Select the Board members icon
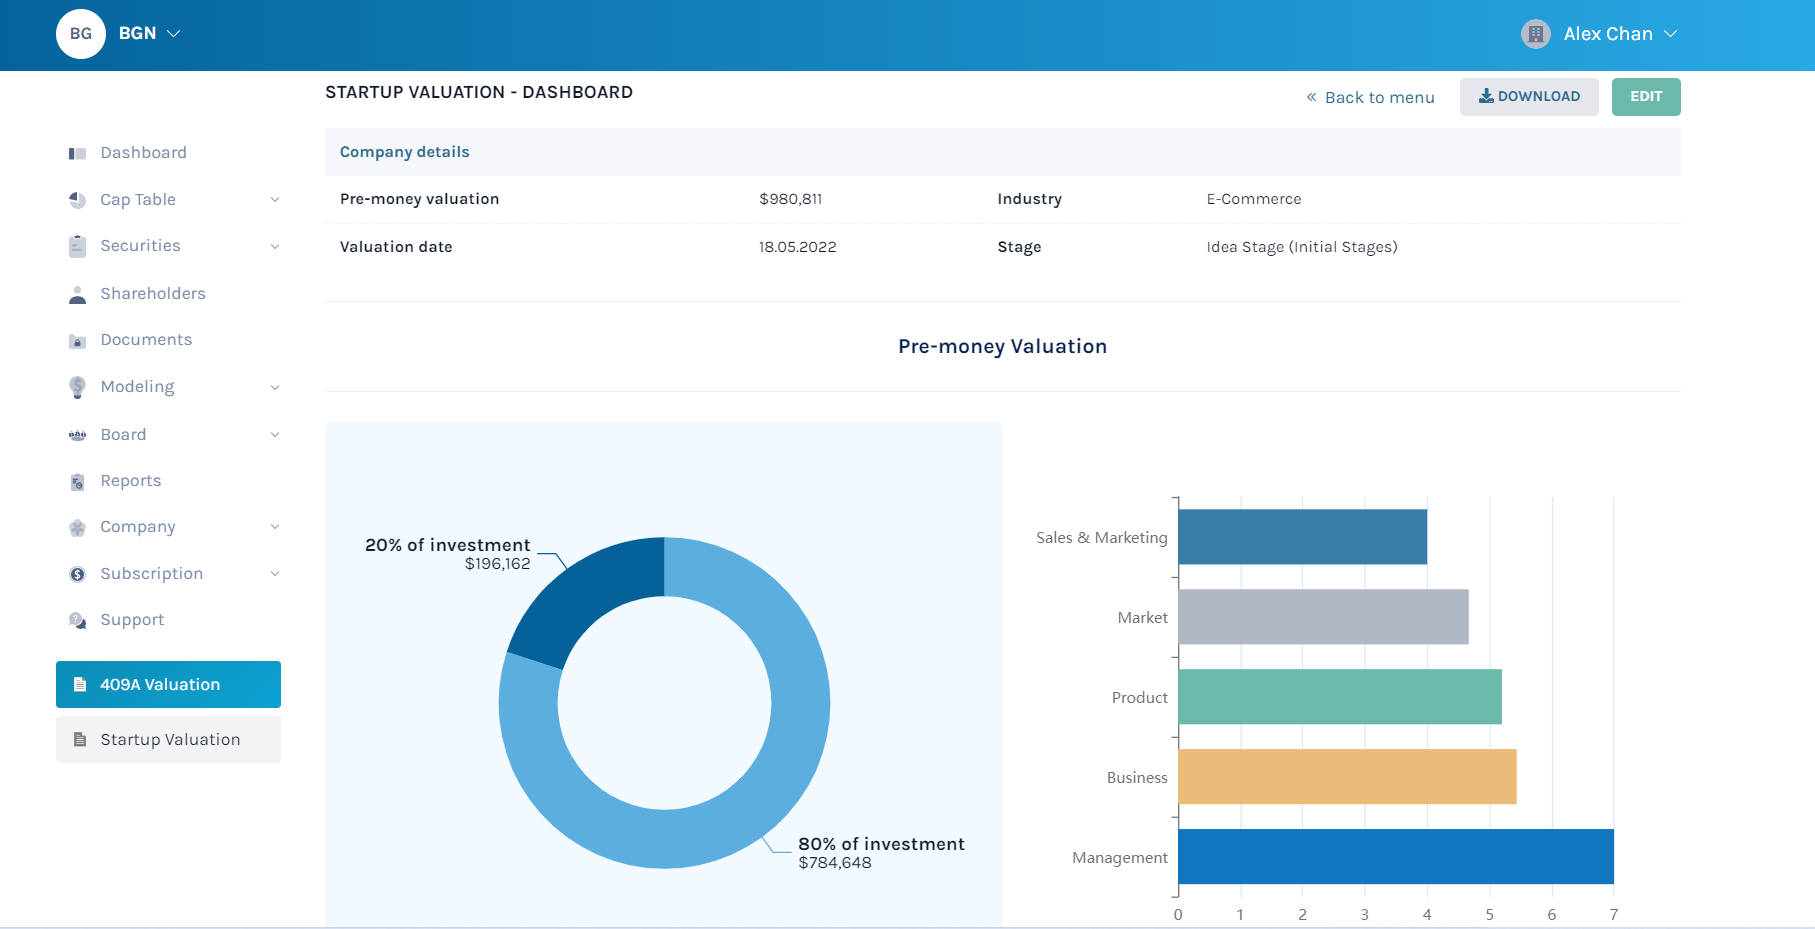The height and width of the screenshot is (929, 1815). click(77, 434)
